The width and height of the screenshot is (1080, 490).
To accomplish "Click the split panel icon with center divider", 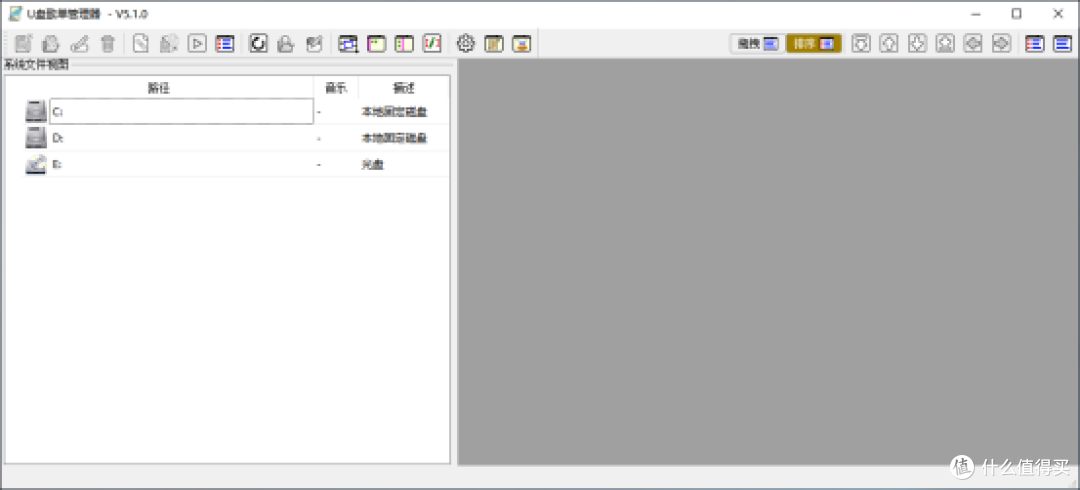I will click(404, 44).
